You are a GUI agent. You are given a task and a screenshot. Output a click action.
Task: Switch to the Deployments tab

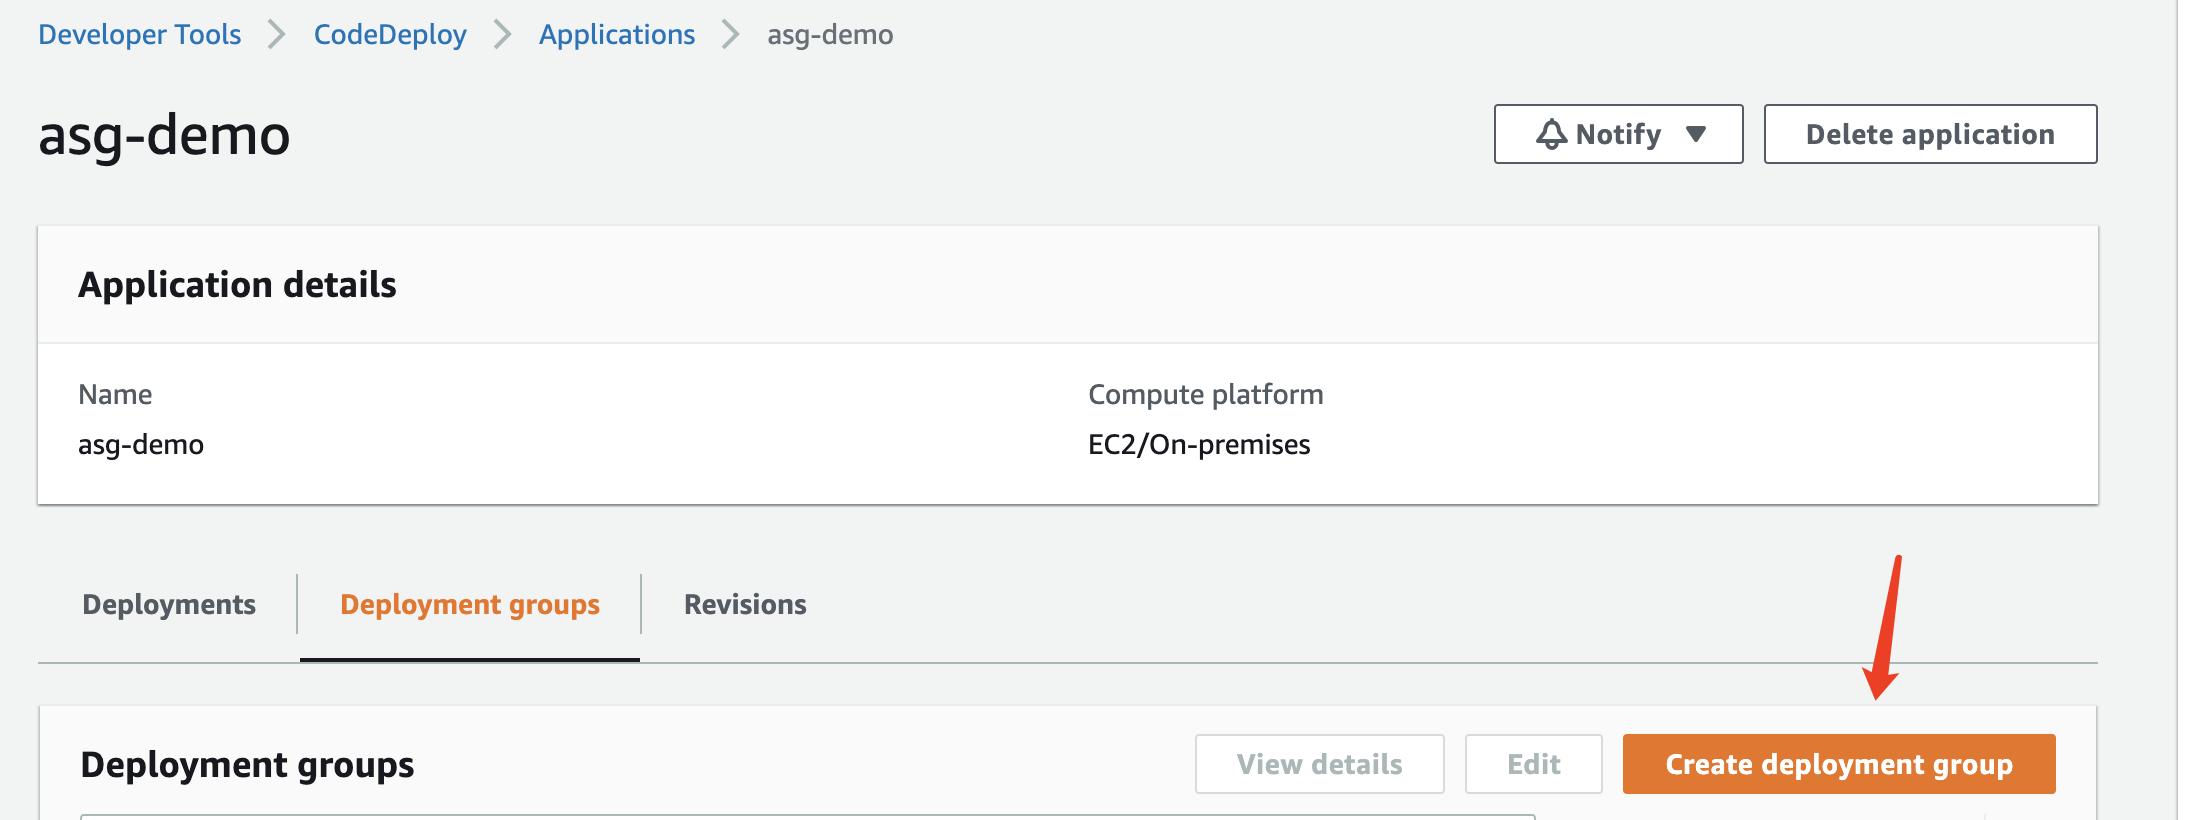169,604
